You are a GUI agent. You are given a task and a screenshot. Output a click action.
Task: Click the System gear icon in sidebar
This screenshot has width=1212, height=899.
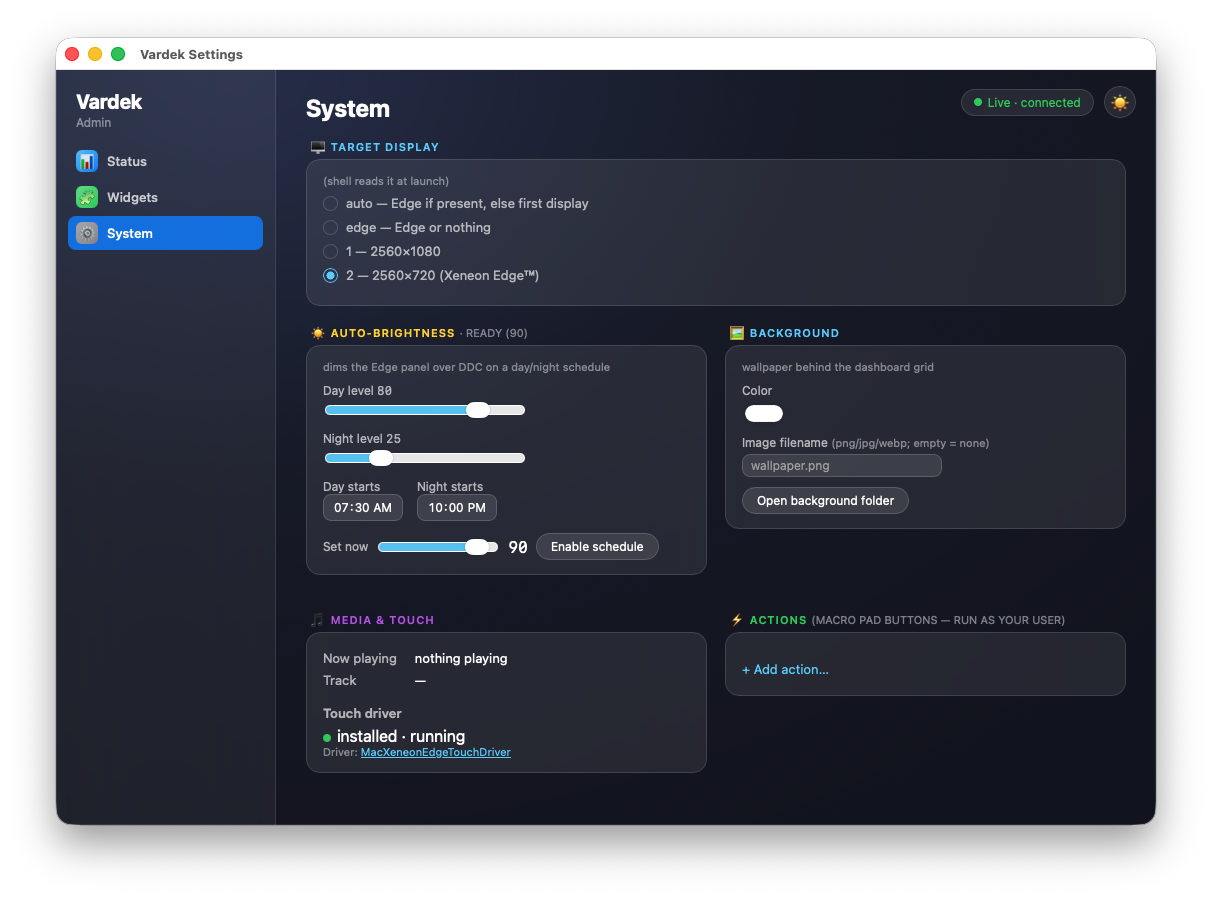click(x=87, y=233)
